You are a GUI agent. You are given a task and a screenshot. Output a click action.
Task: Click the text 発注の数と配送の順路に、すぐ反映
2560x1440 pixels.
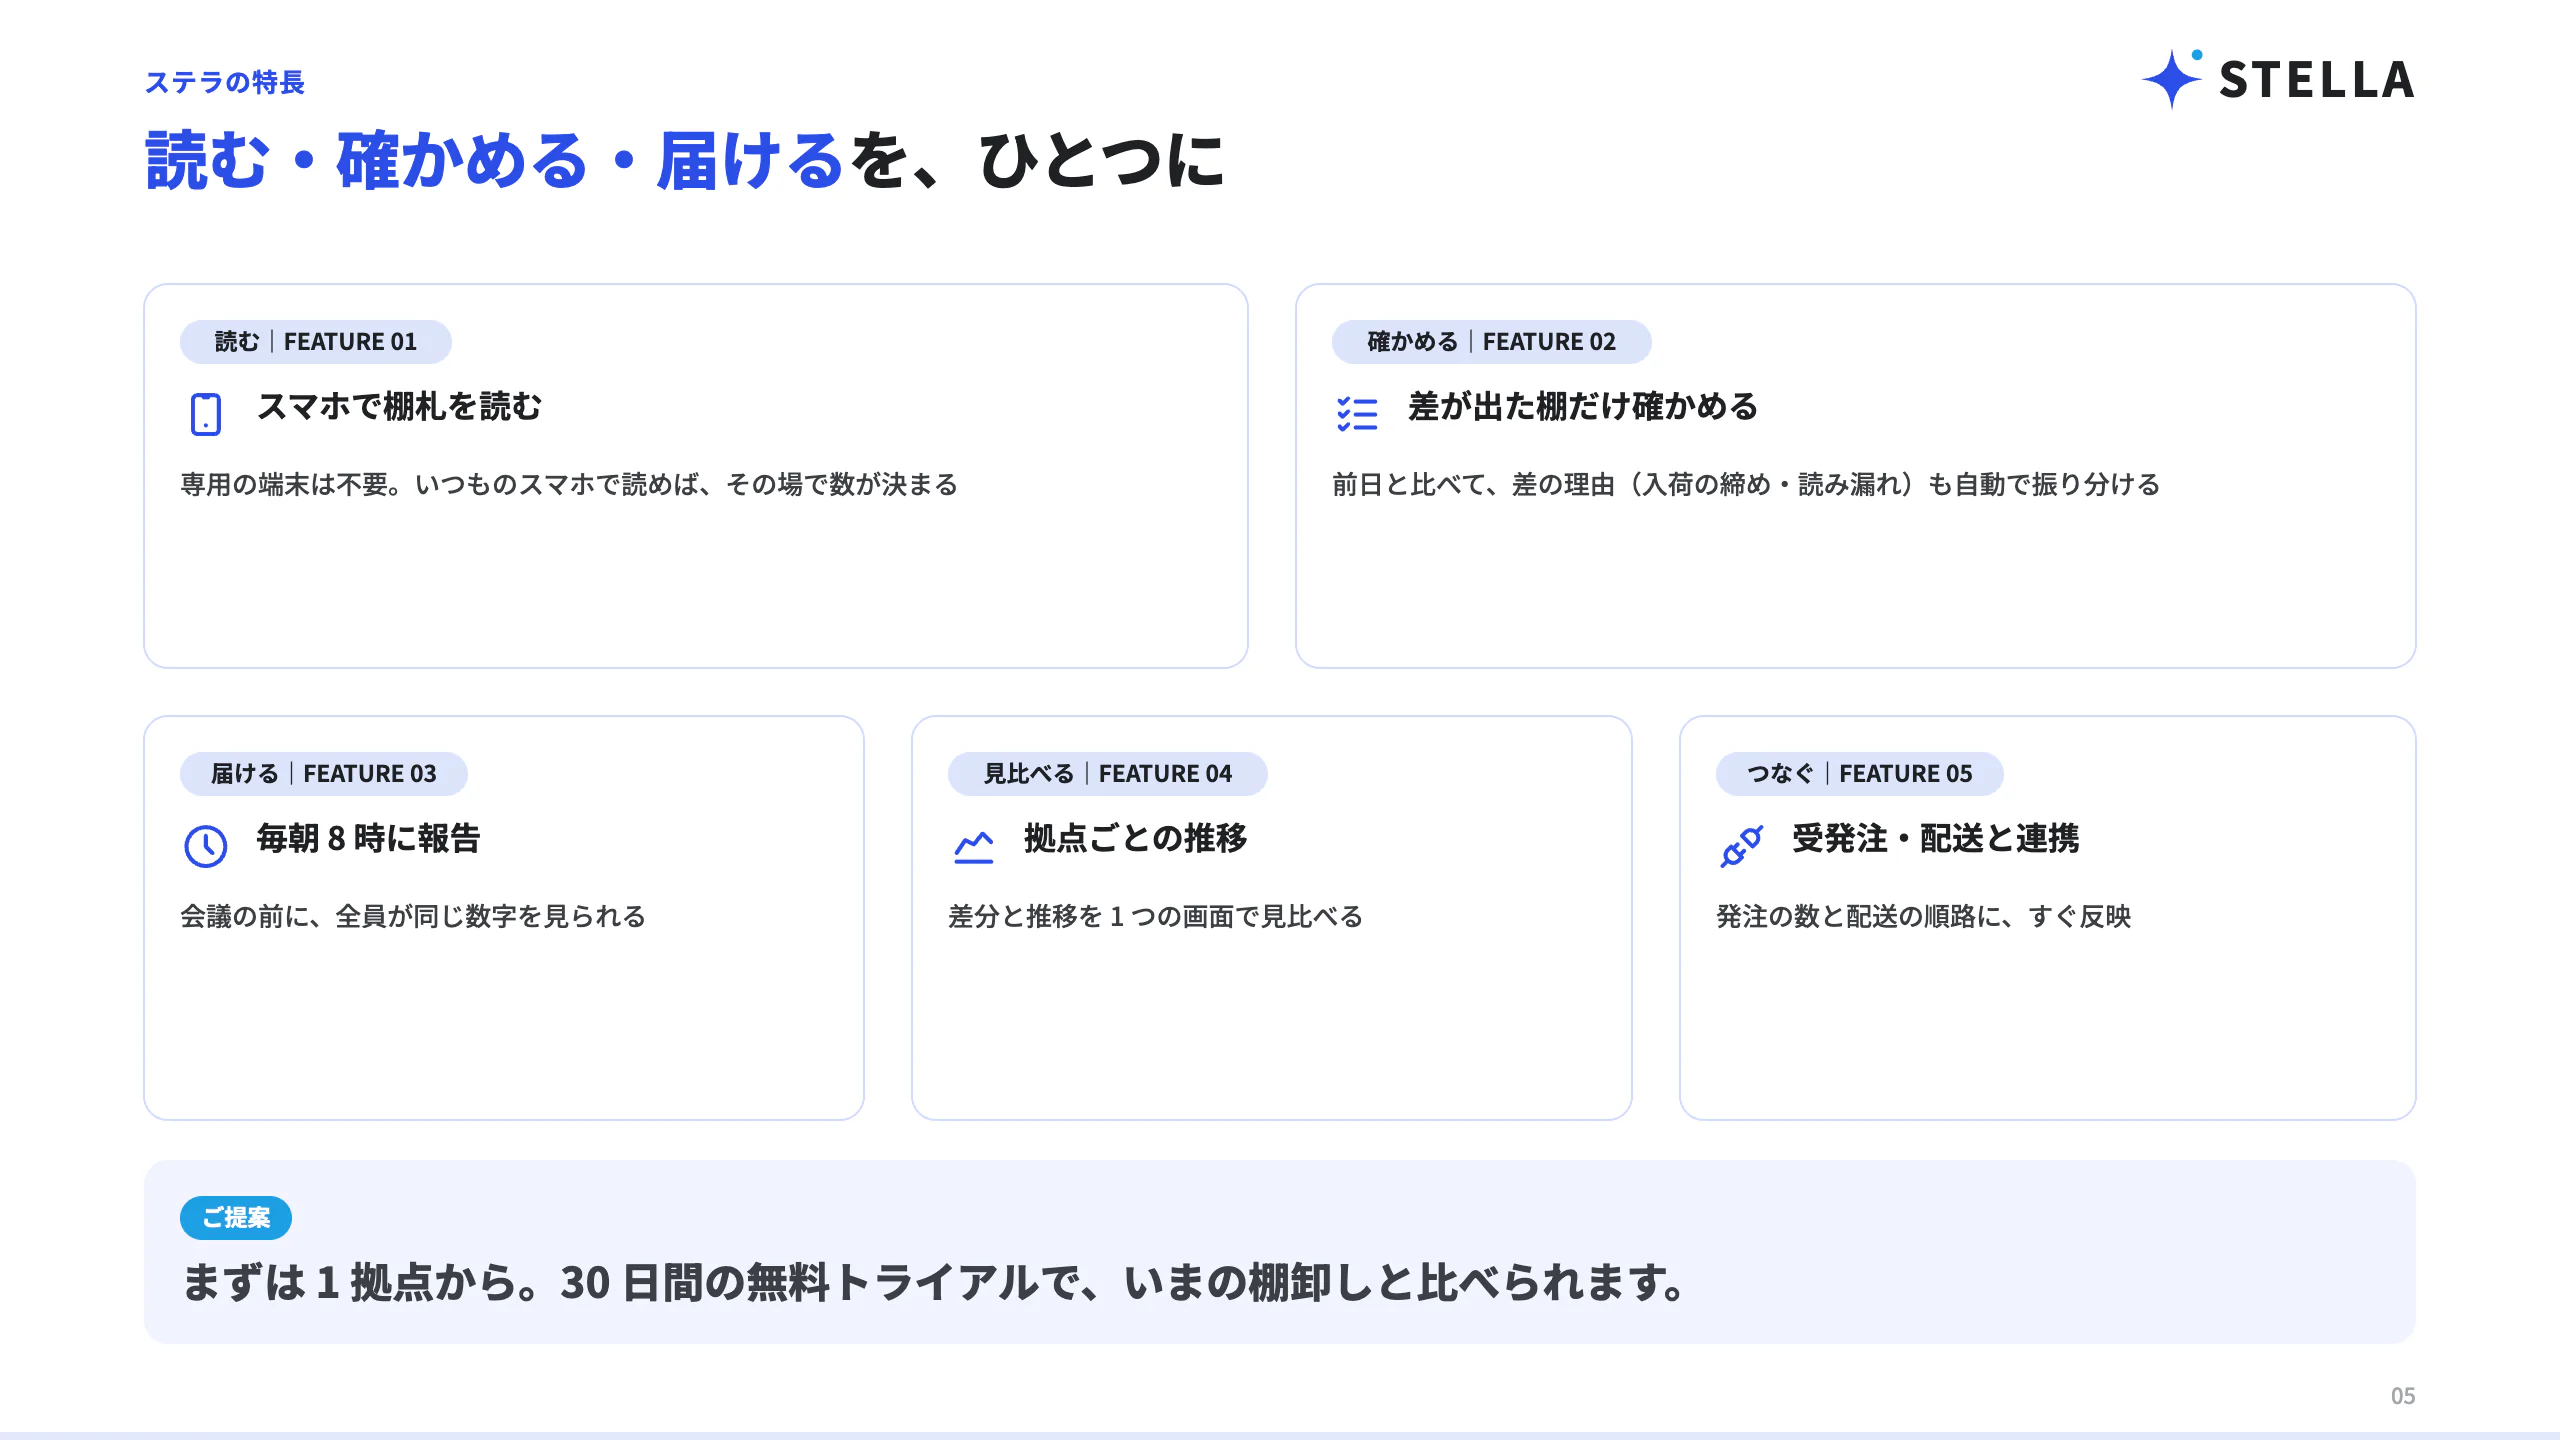click(1924, 917)
